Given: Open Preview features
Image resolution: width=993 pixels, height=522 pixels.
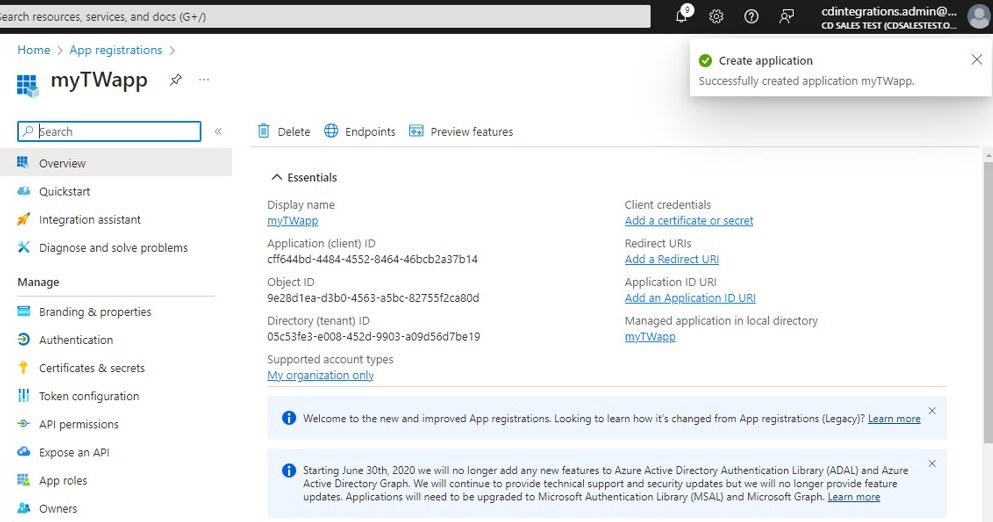Looking at the screenshot, I should pyautogui.click(x=461, y=132).
